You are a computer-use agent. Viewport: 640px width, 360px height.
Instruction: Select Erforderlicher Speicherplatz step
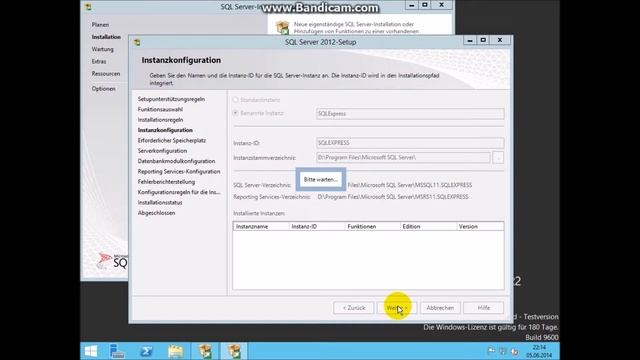pyautogui.click(x=172, y=140)
